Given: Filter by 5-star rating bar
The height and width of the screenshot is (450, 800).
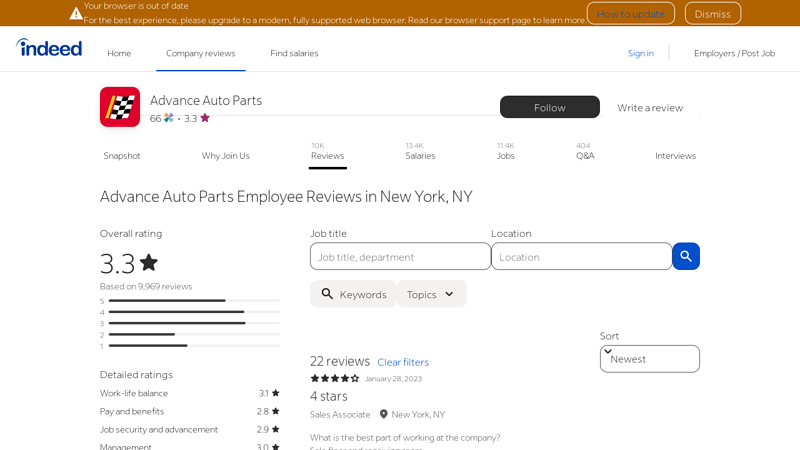Looking at the screenshot, I should pos(190,301).
